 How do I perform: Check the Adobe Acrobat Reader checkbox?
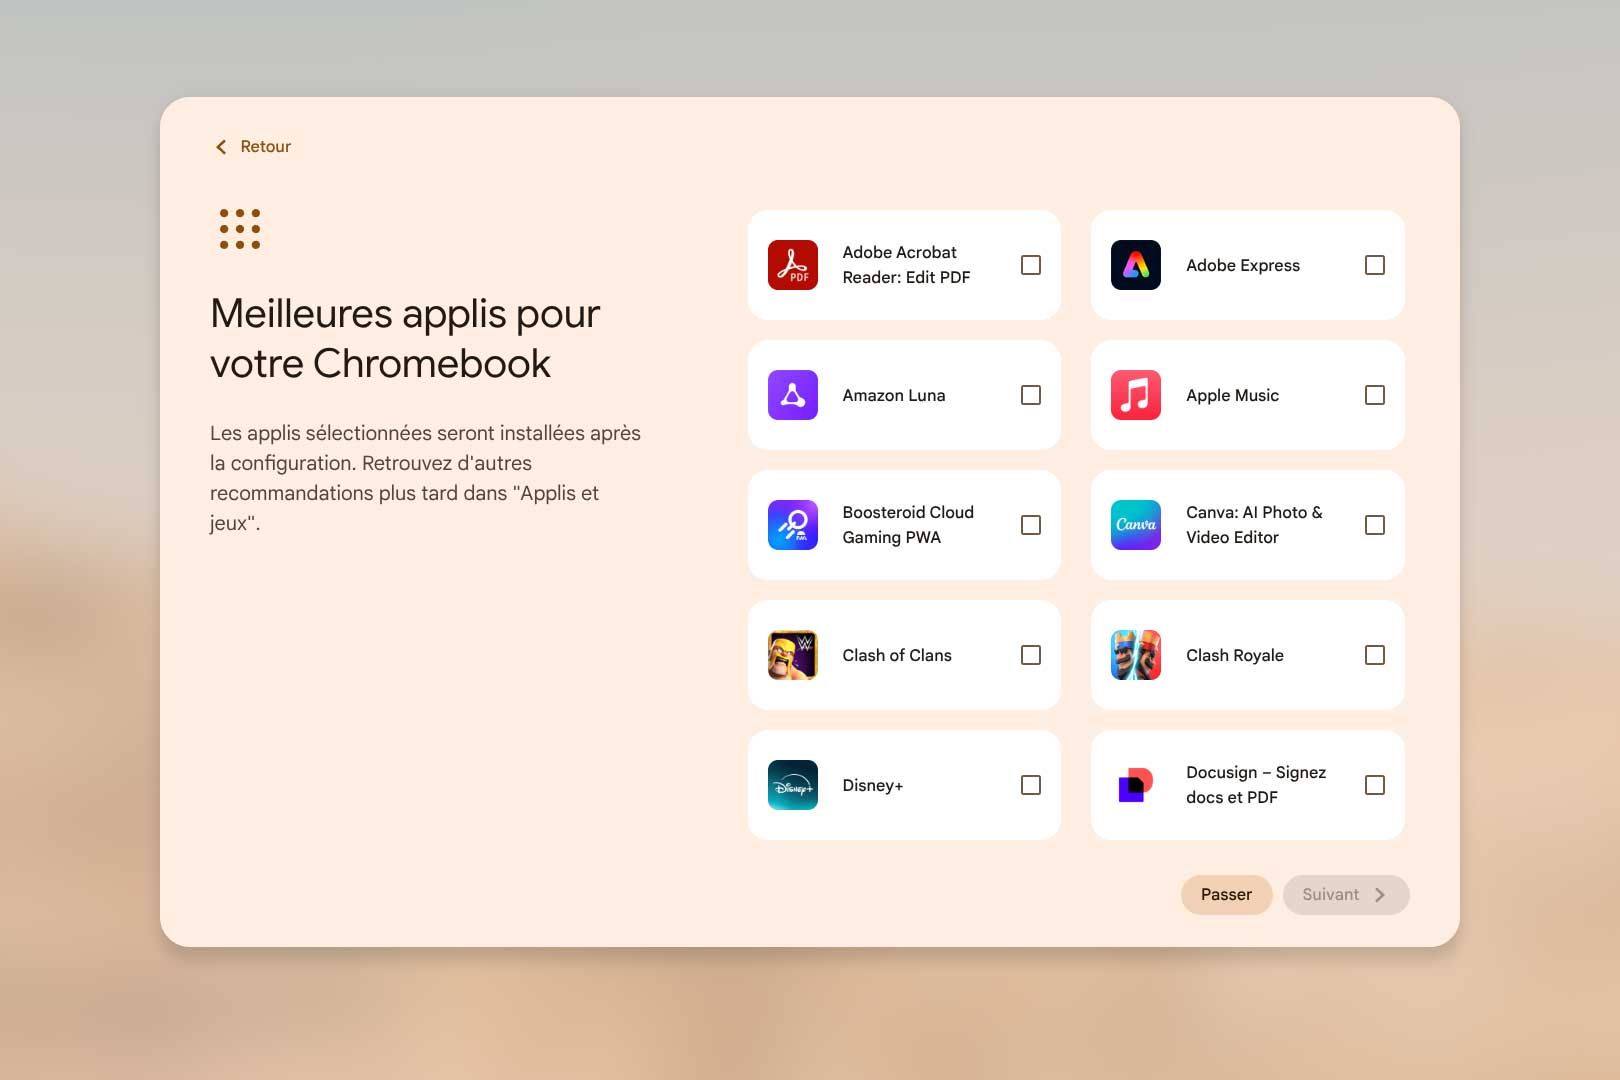[1031, 265]
